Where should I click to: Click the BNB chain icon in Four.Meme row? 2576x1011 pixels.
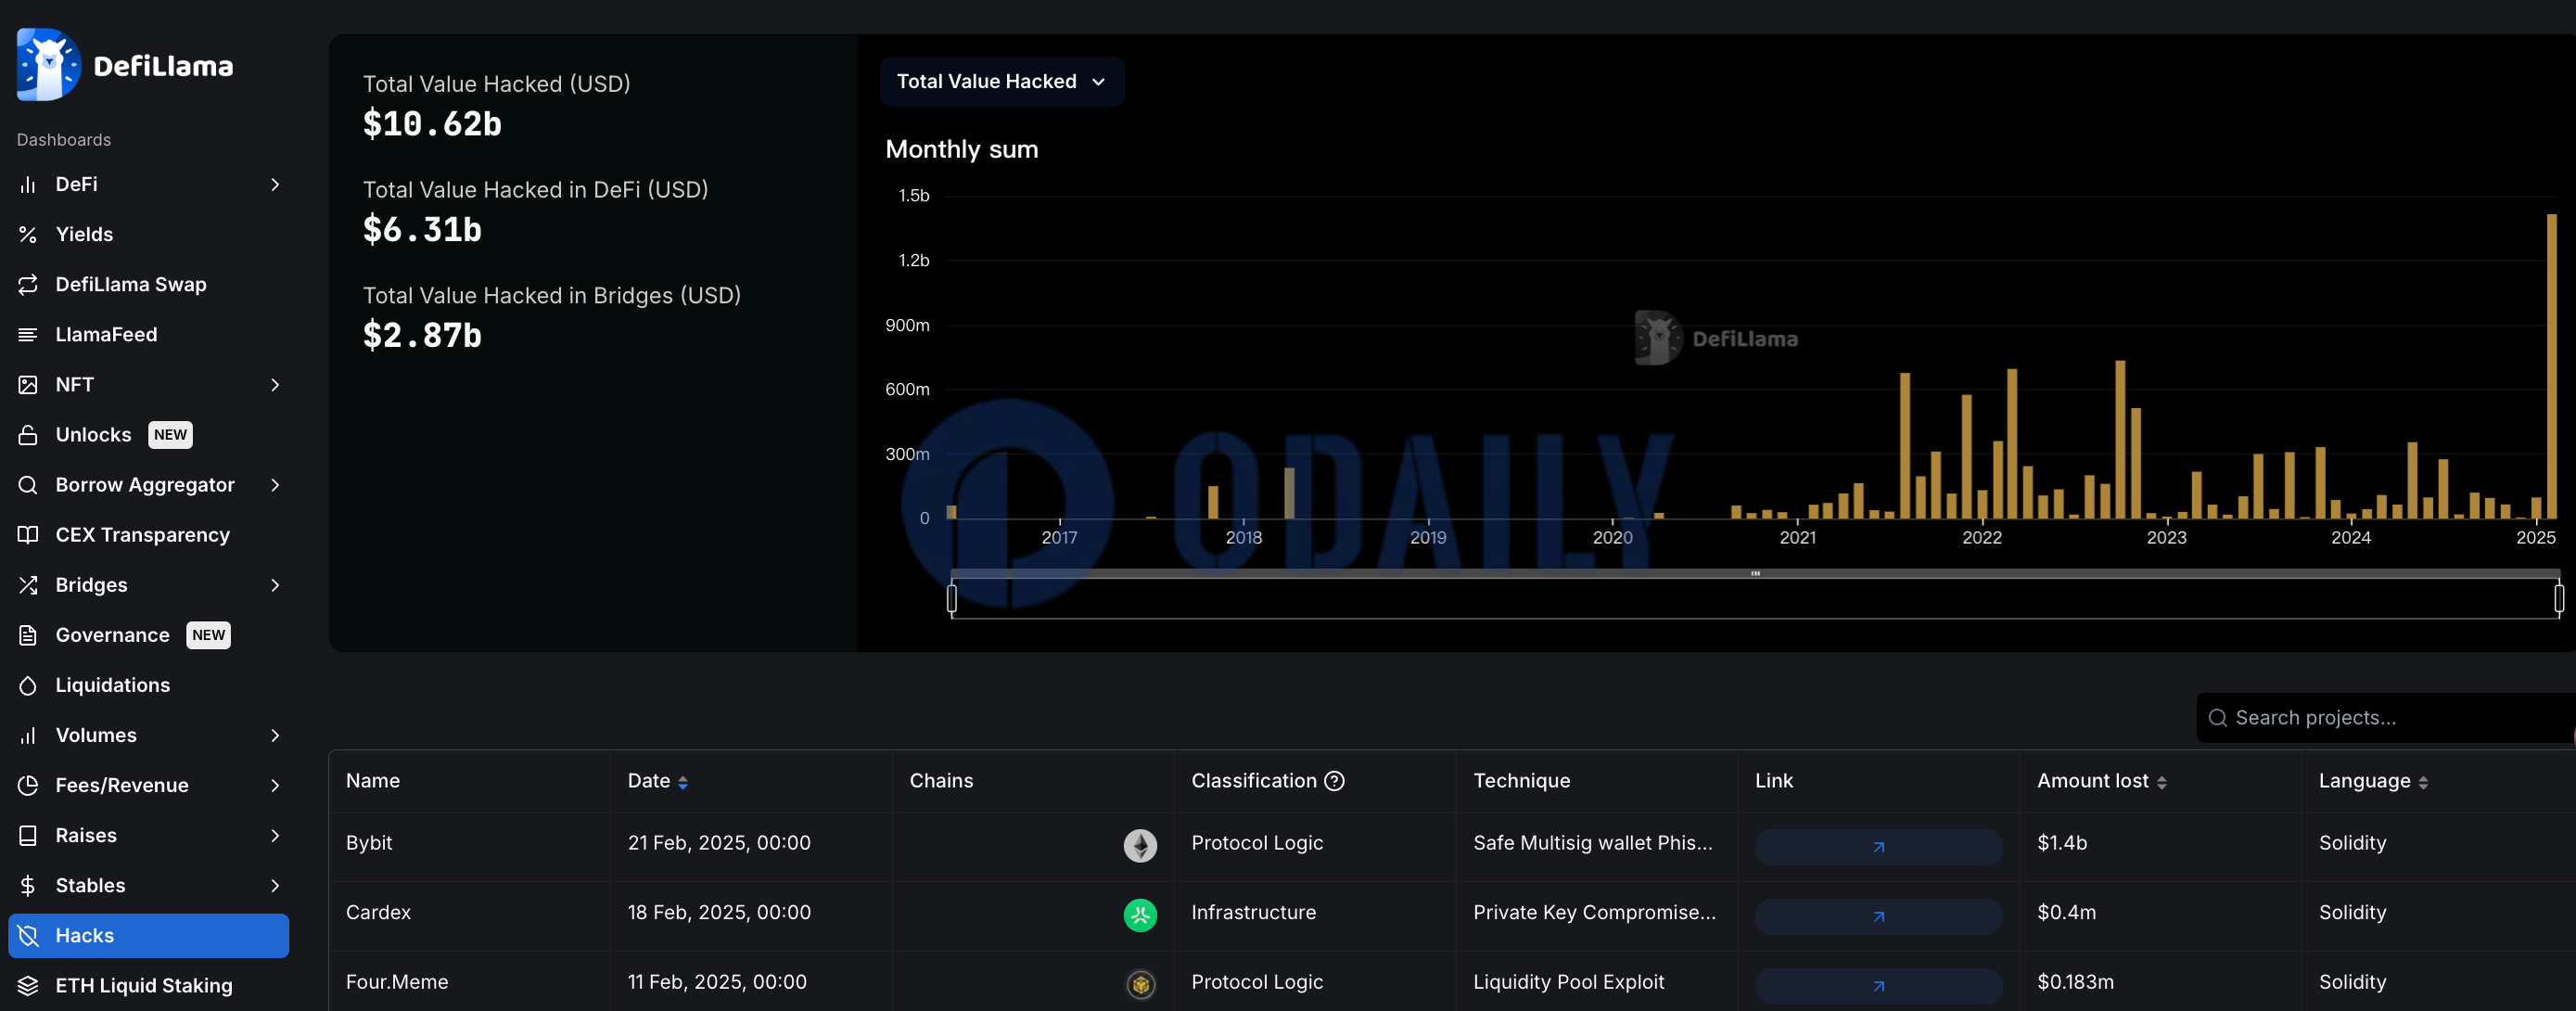click(x=1140, y=984)
